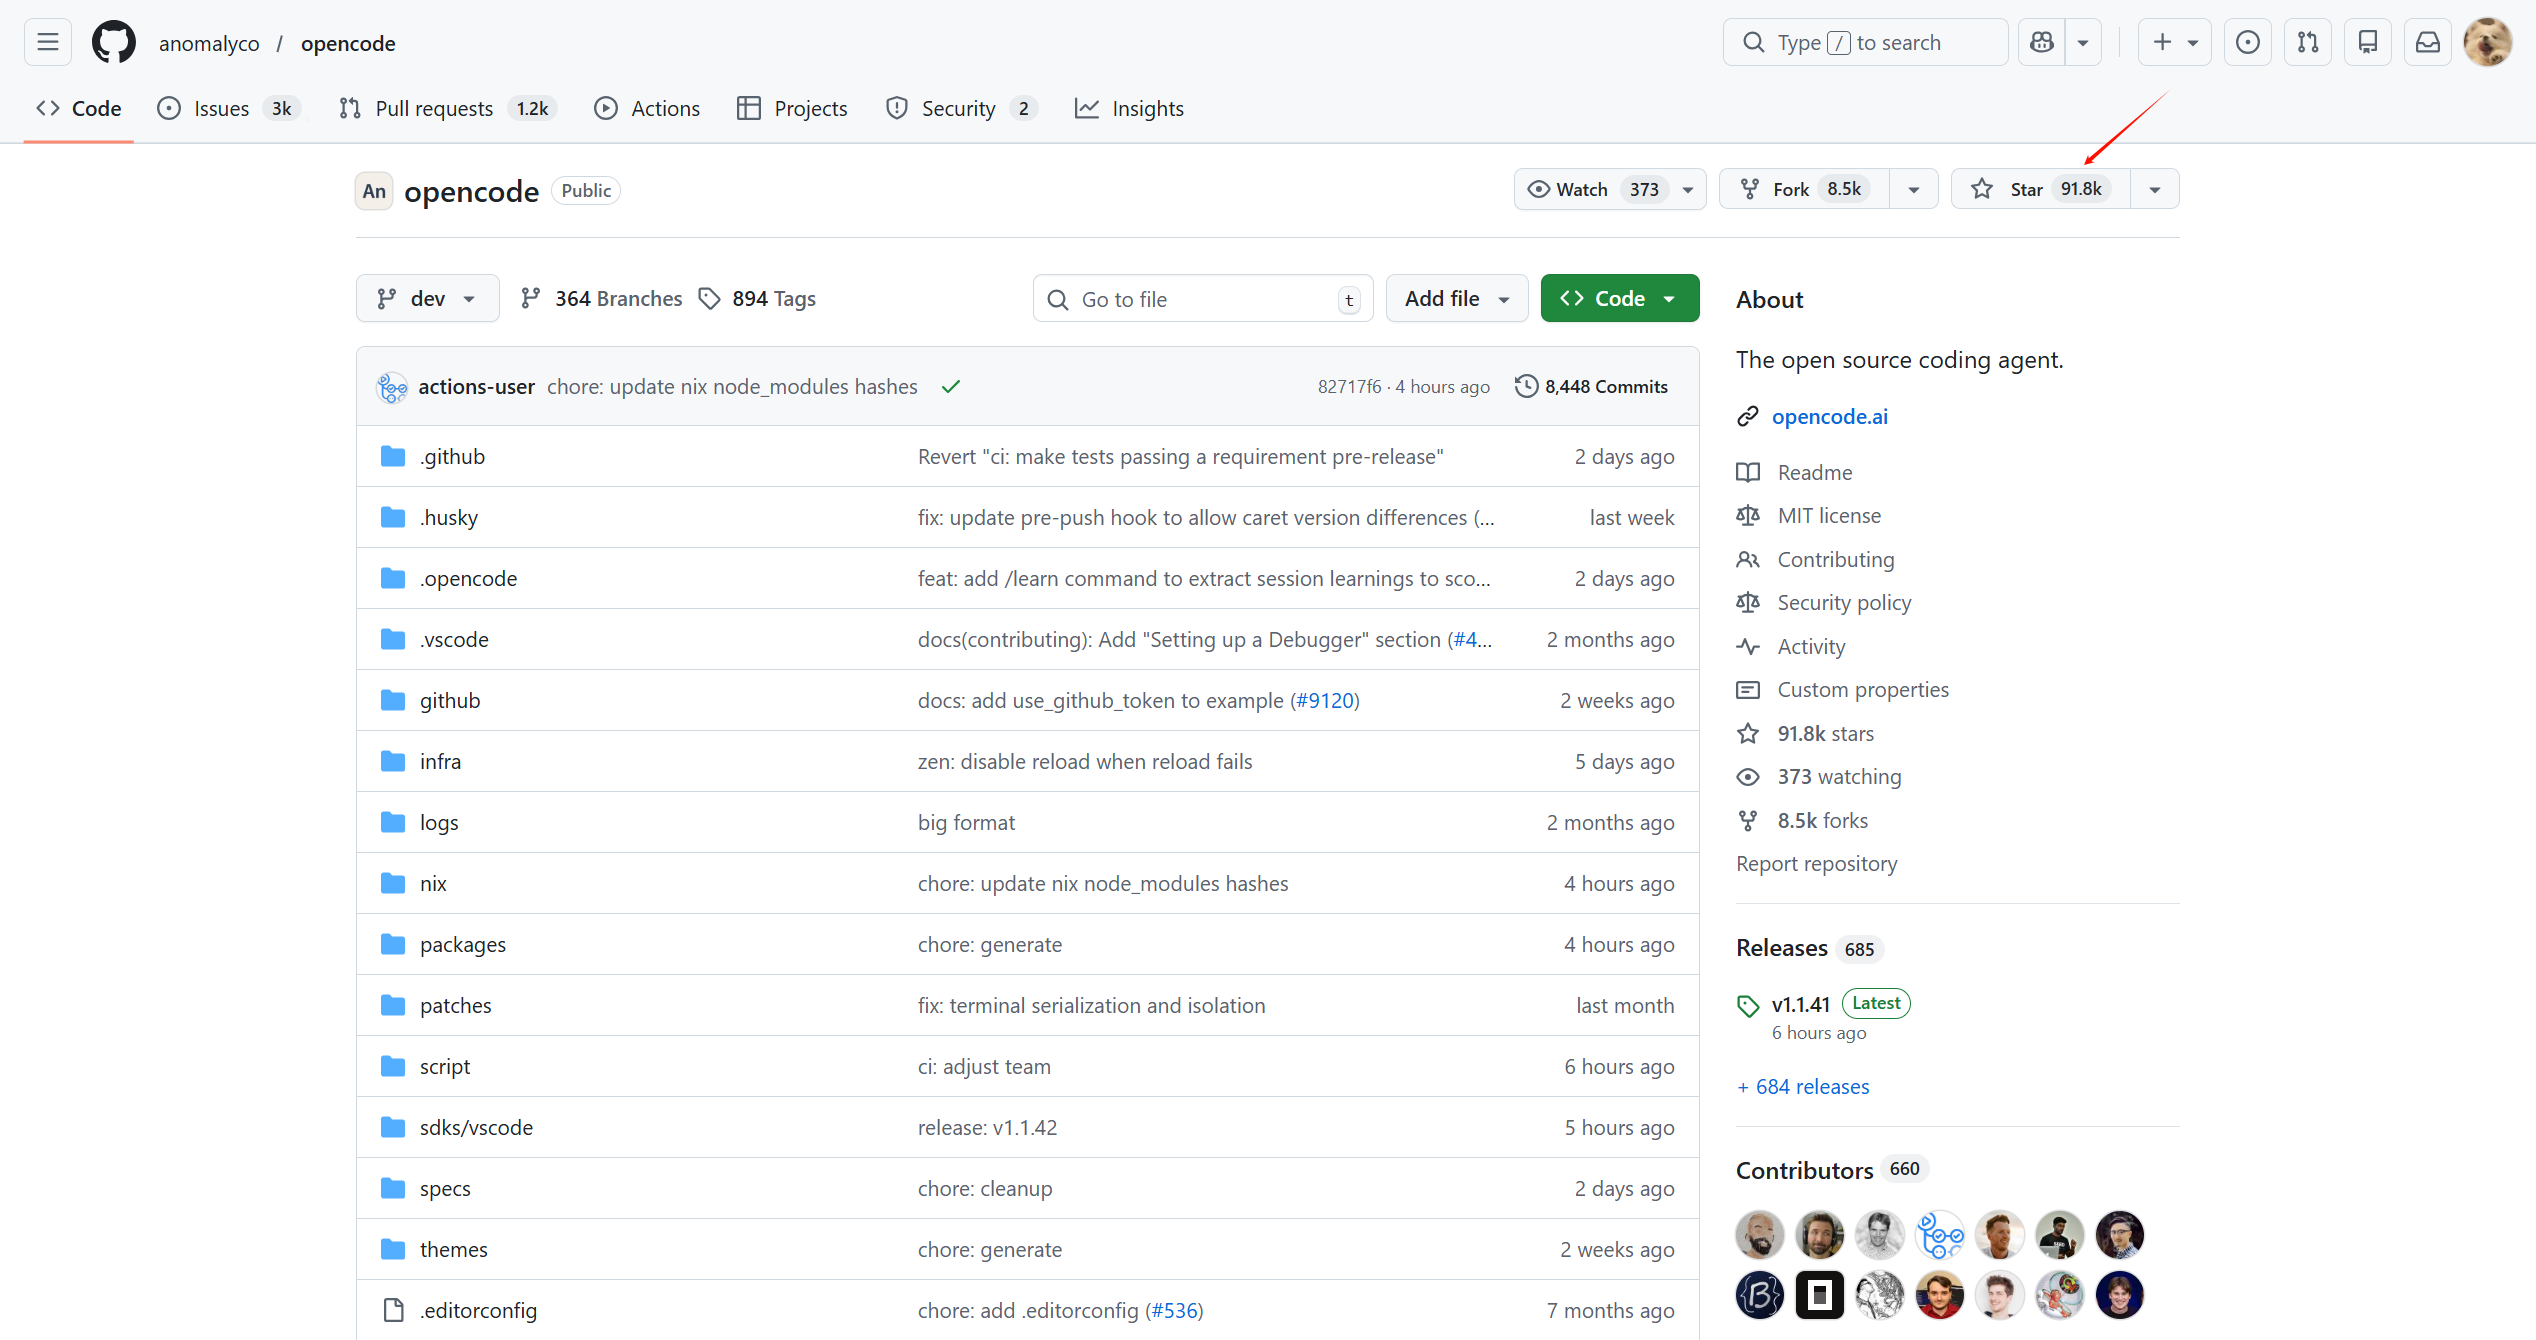This screenshot has height=1340, width=2536.
Task: Click the commit history clock icon
Action: (x=1526, y=386)
